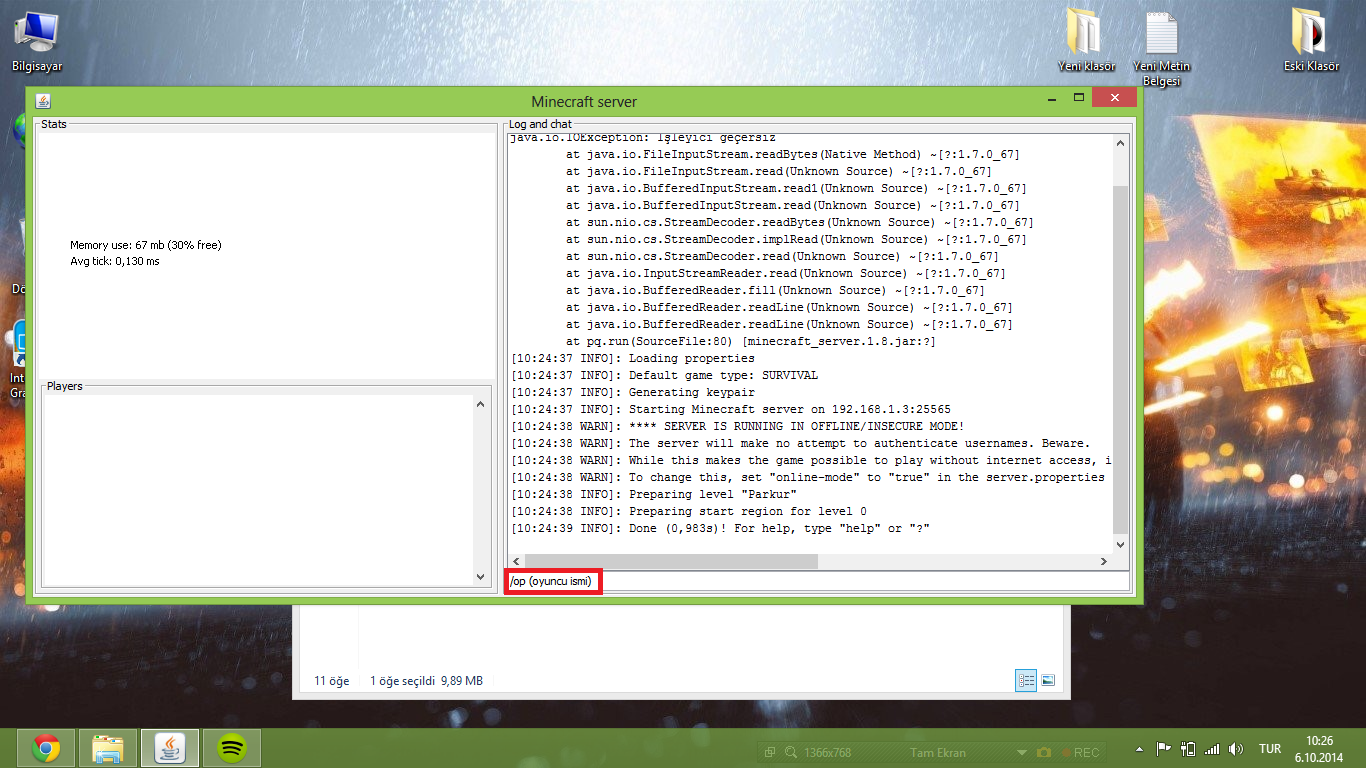Image resolution: width=1366 pixels, height=768 pixels.
Task: Click the "FileInputStream.readBytes" stack trace line
Action: tap(793, 155)
